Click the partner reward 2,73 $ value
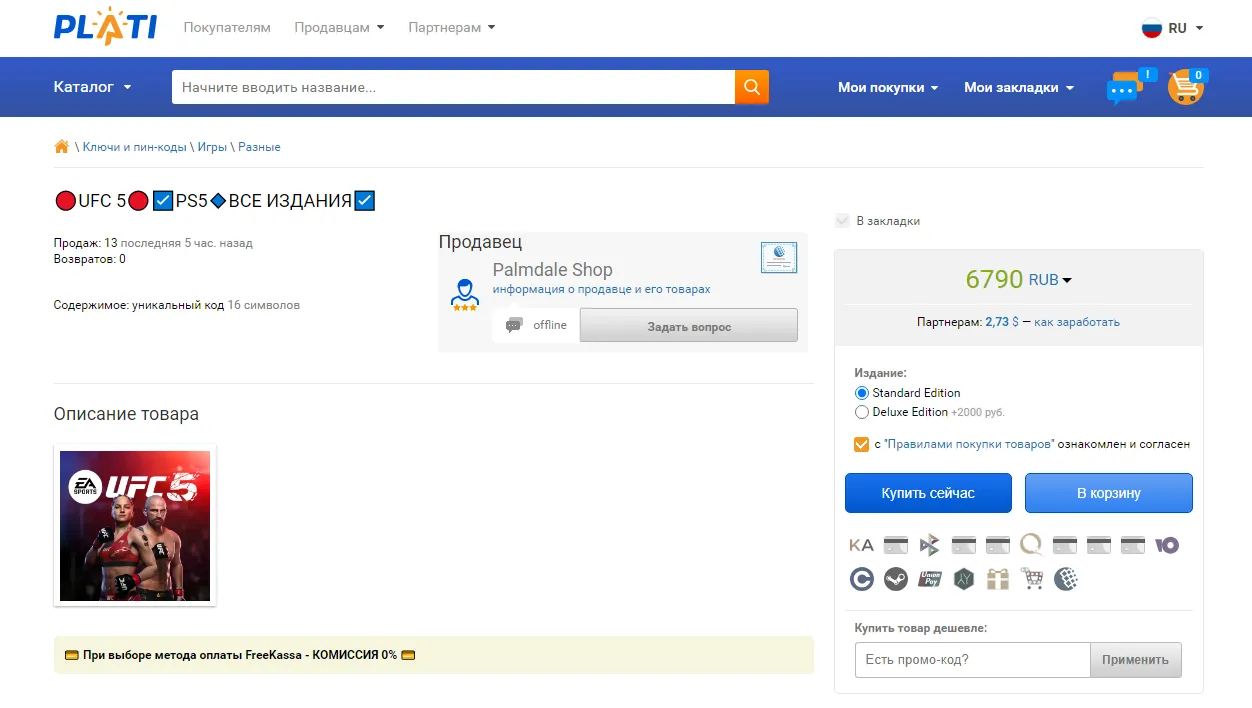Image resolution: width=1252 pixels, height=708 pixels. click(1002, 322)
